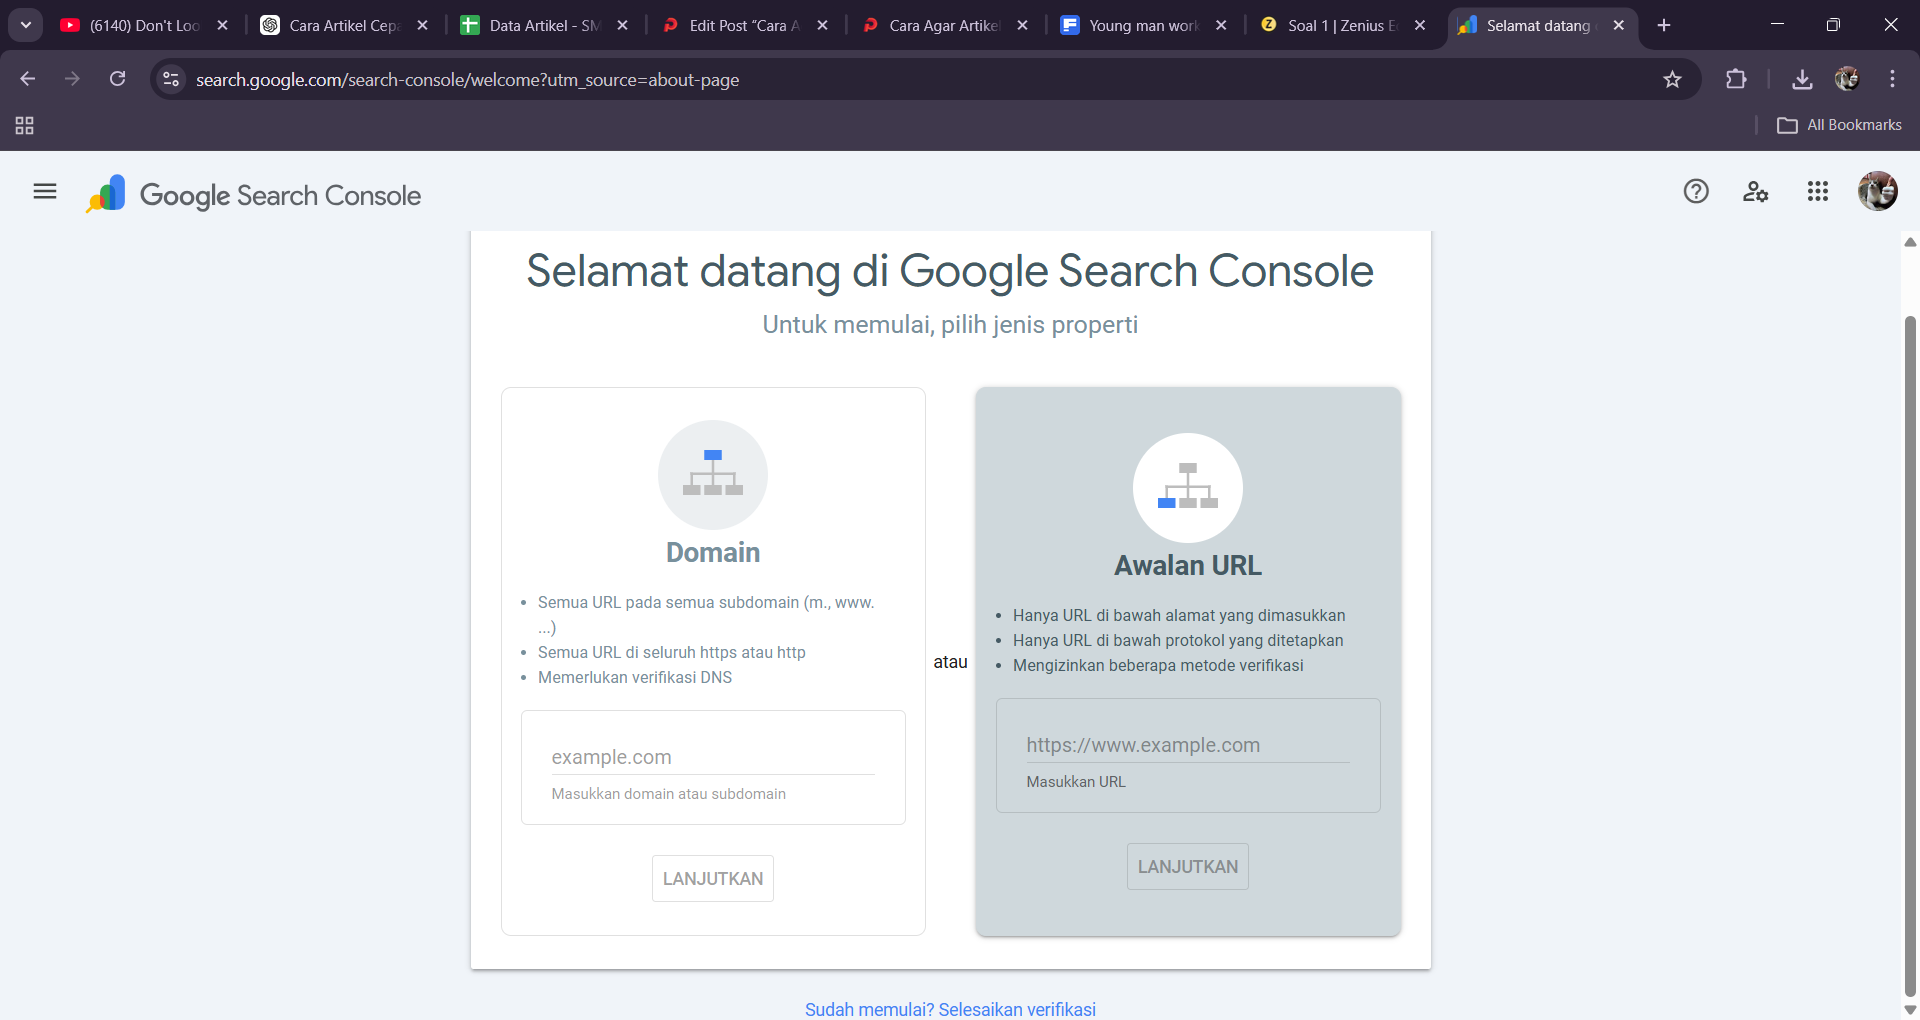Open the Google apps grid
The image size is (1920, 1020).
pyautogui.click(x=1818, y=191)
